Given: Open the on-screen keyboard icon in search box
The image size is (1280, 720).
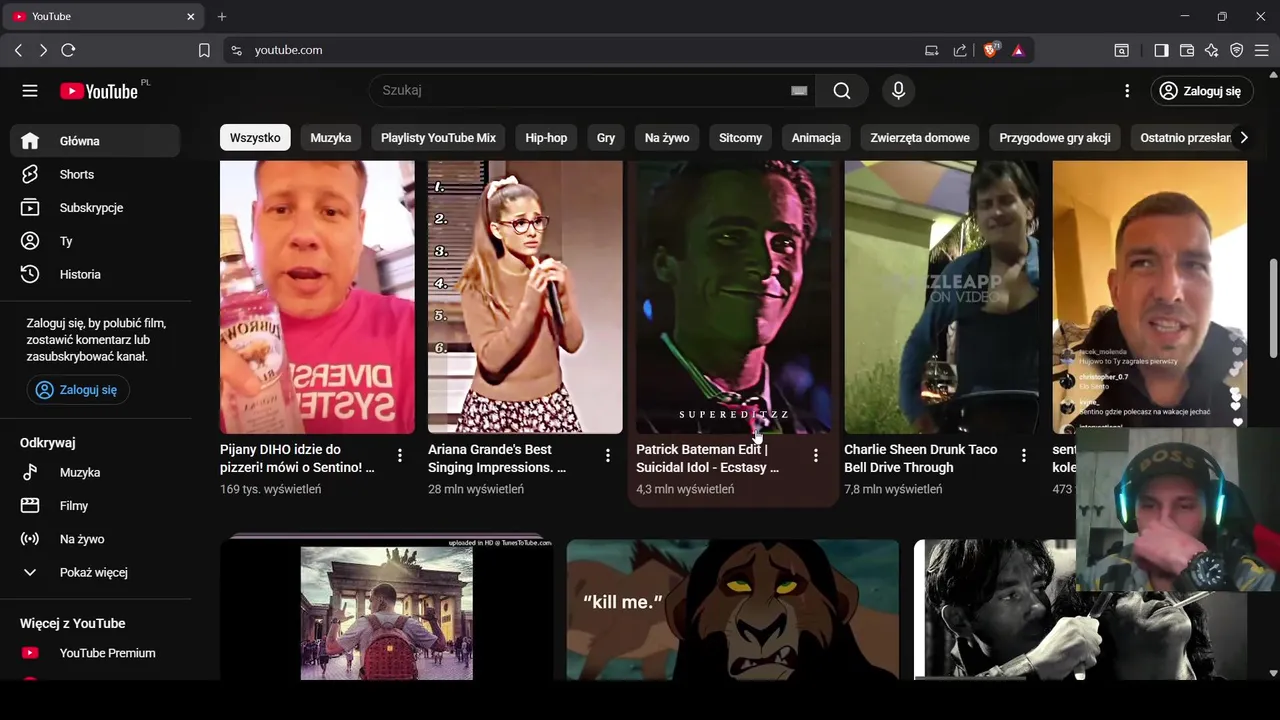Looking at the screenshot, I should pyautogui.click(x=799, y=91).
